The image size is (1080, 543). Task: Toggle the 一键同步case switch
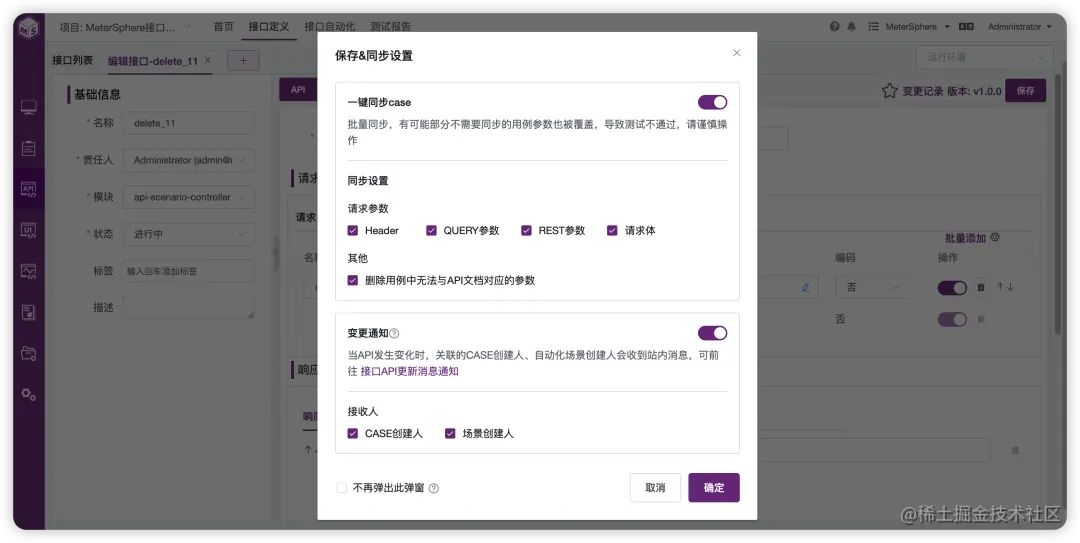712,103
